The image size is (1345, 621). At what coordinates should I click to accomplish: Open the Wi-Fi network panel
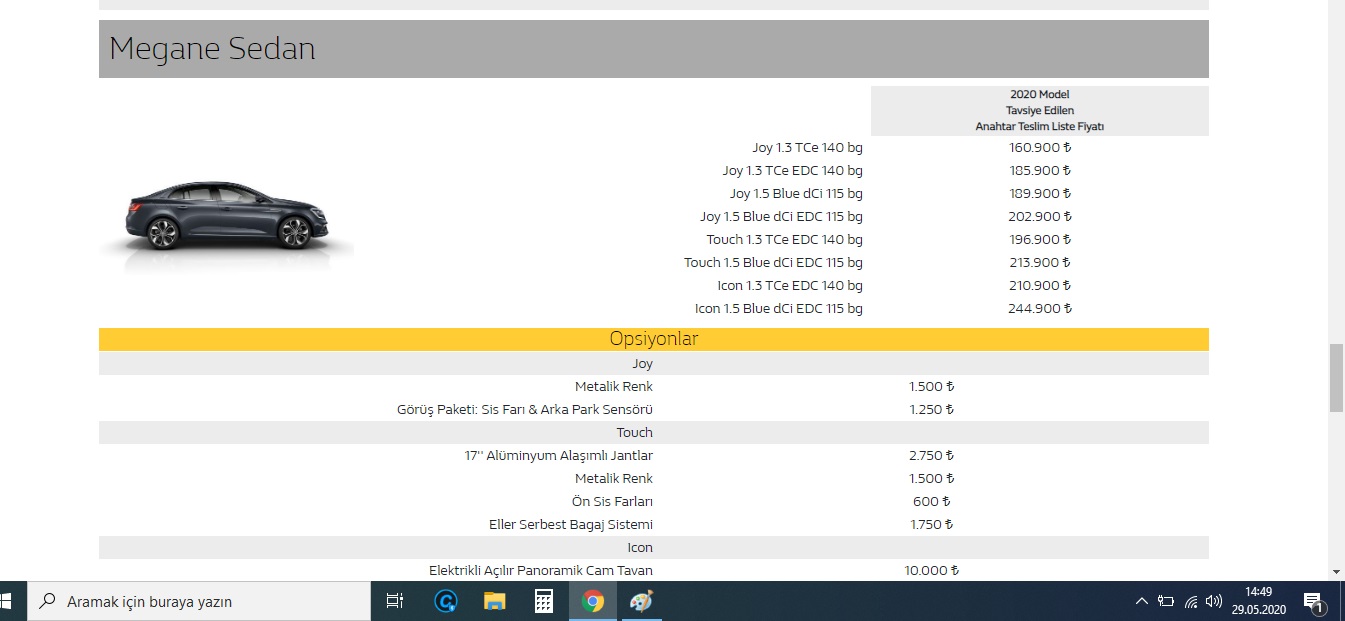click(1191, 601)
